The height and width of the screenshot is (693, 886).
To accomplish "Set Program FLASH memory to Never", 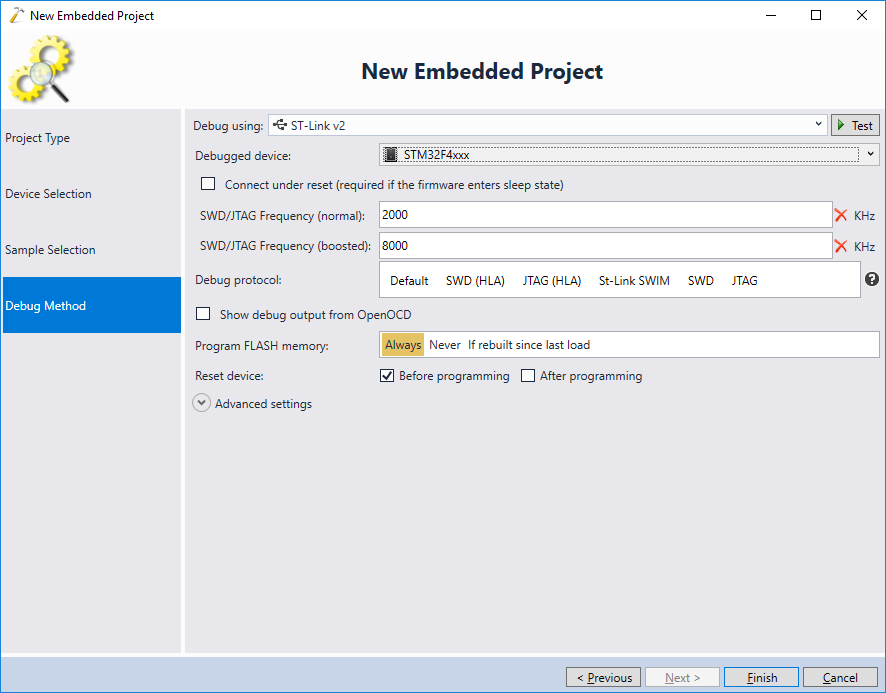I will pyautogui.click(x=445, y=345).
